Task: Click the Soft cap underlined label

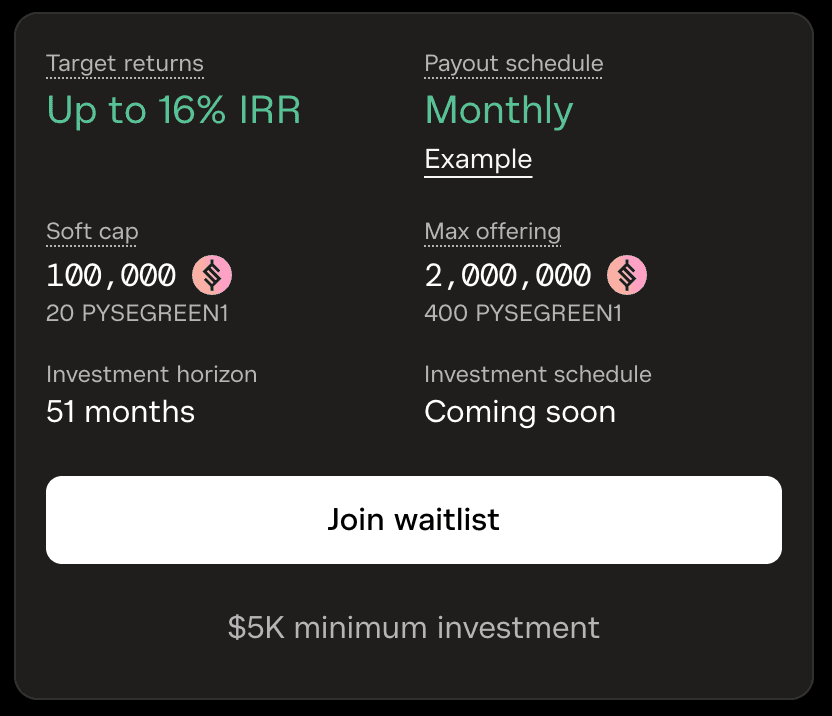Action: point(92,233)
